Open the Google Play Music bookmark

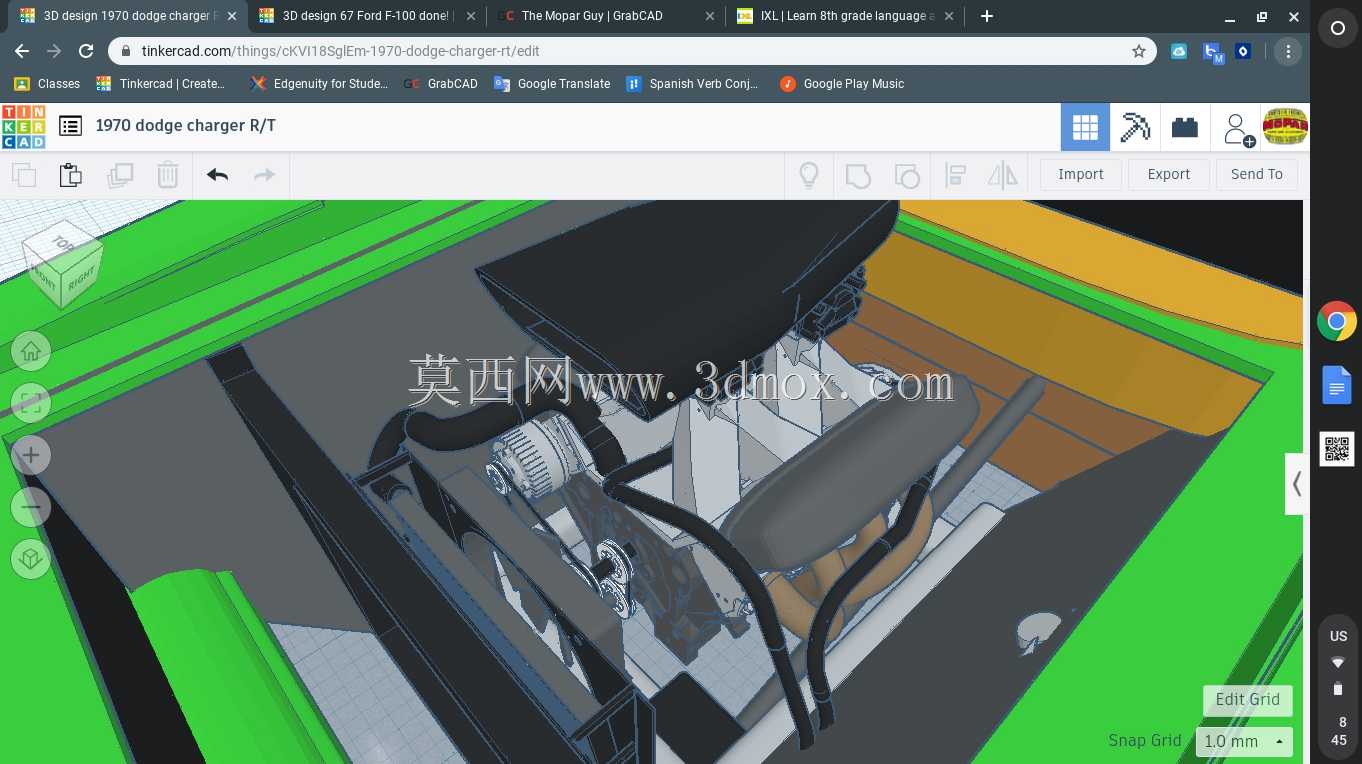pos(842,84)
